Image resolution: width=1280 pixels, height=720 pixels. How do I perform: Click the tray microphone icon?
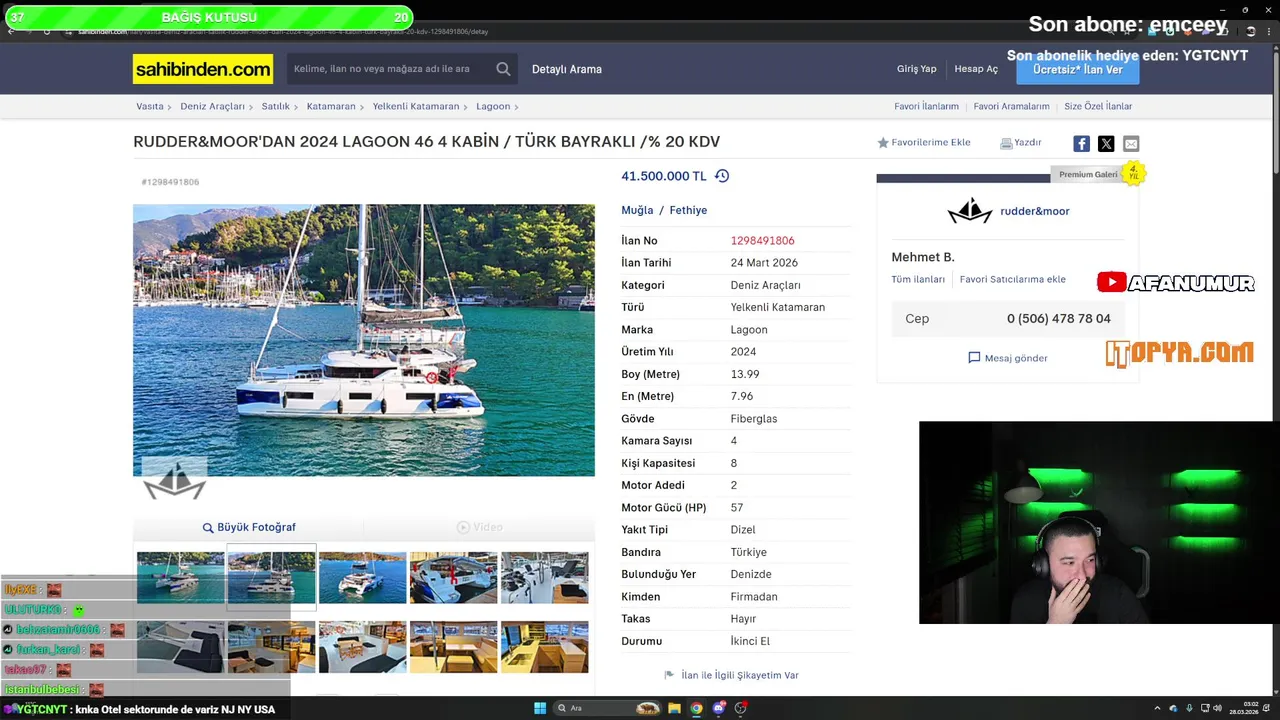pos(1189,708)
